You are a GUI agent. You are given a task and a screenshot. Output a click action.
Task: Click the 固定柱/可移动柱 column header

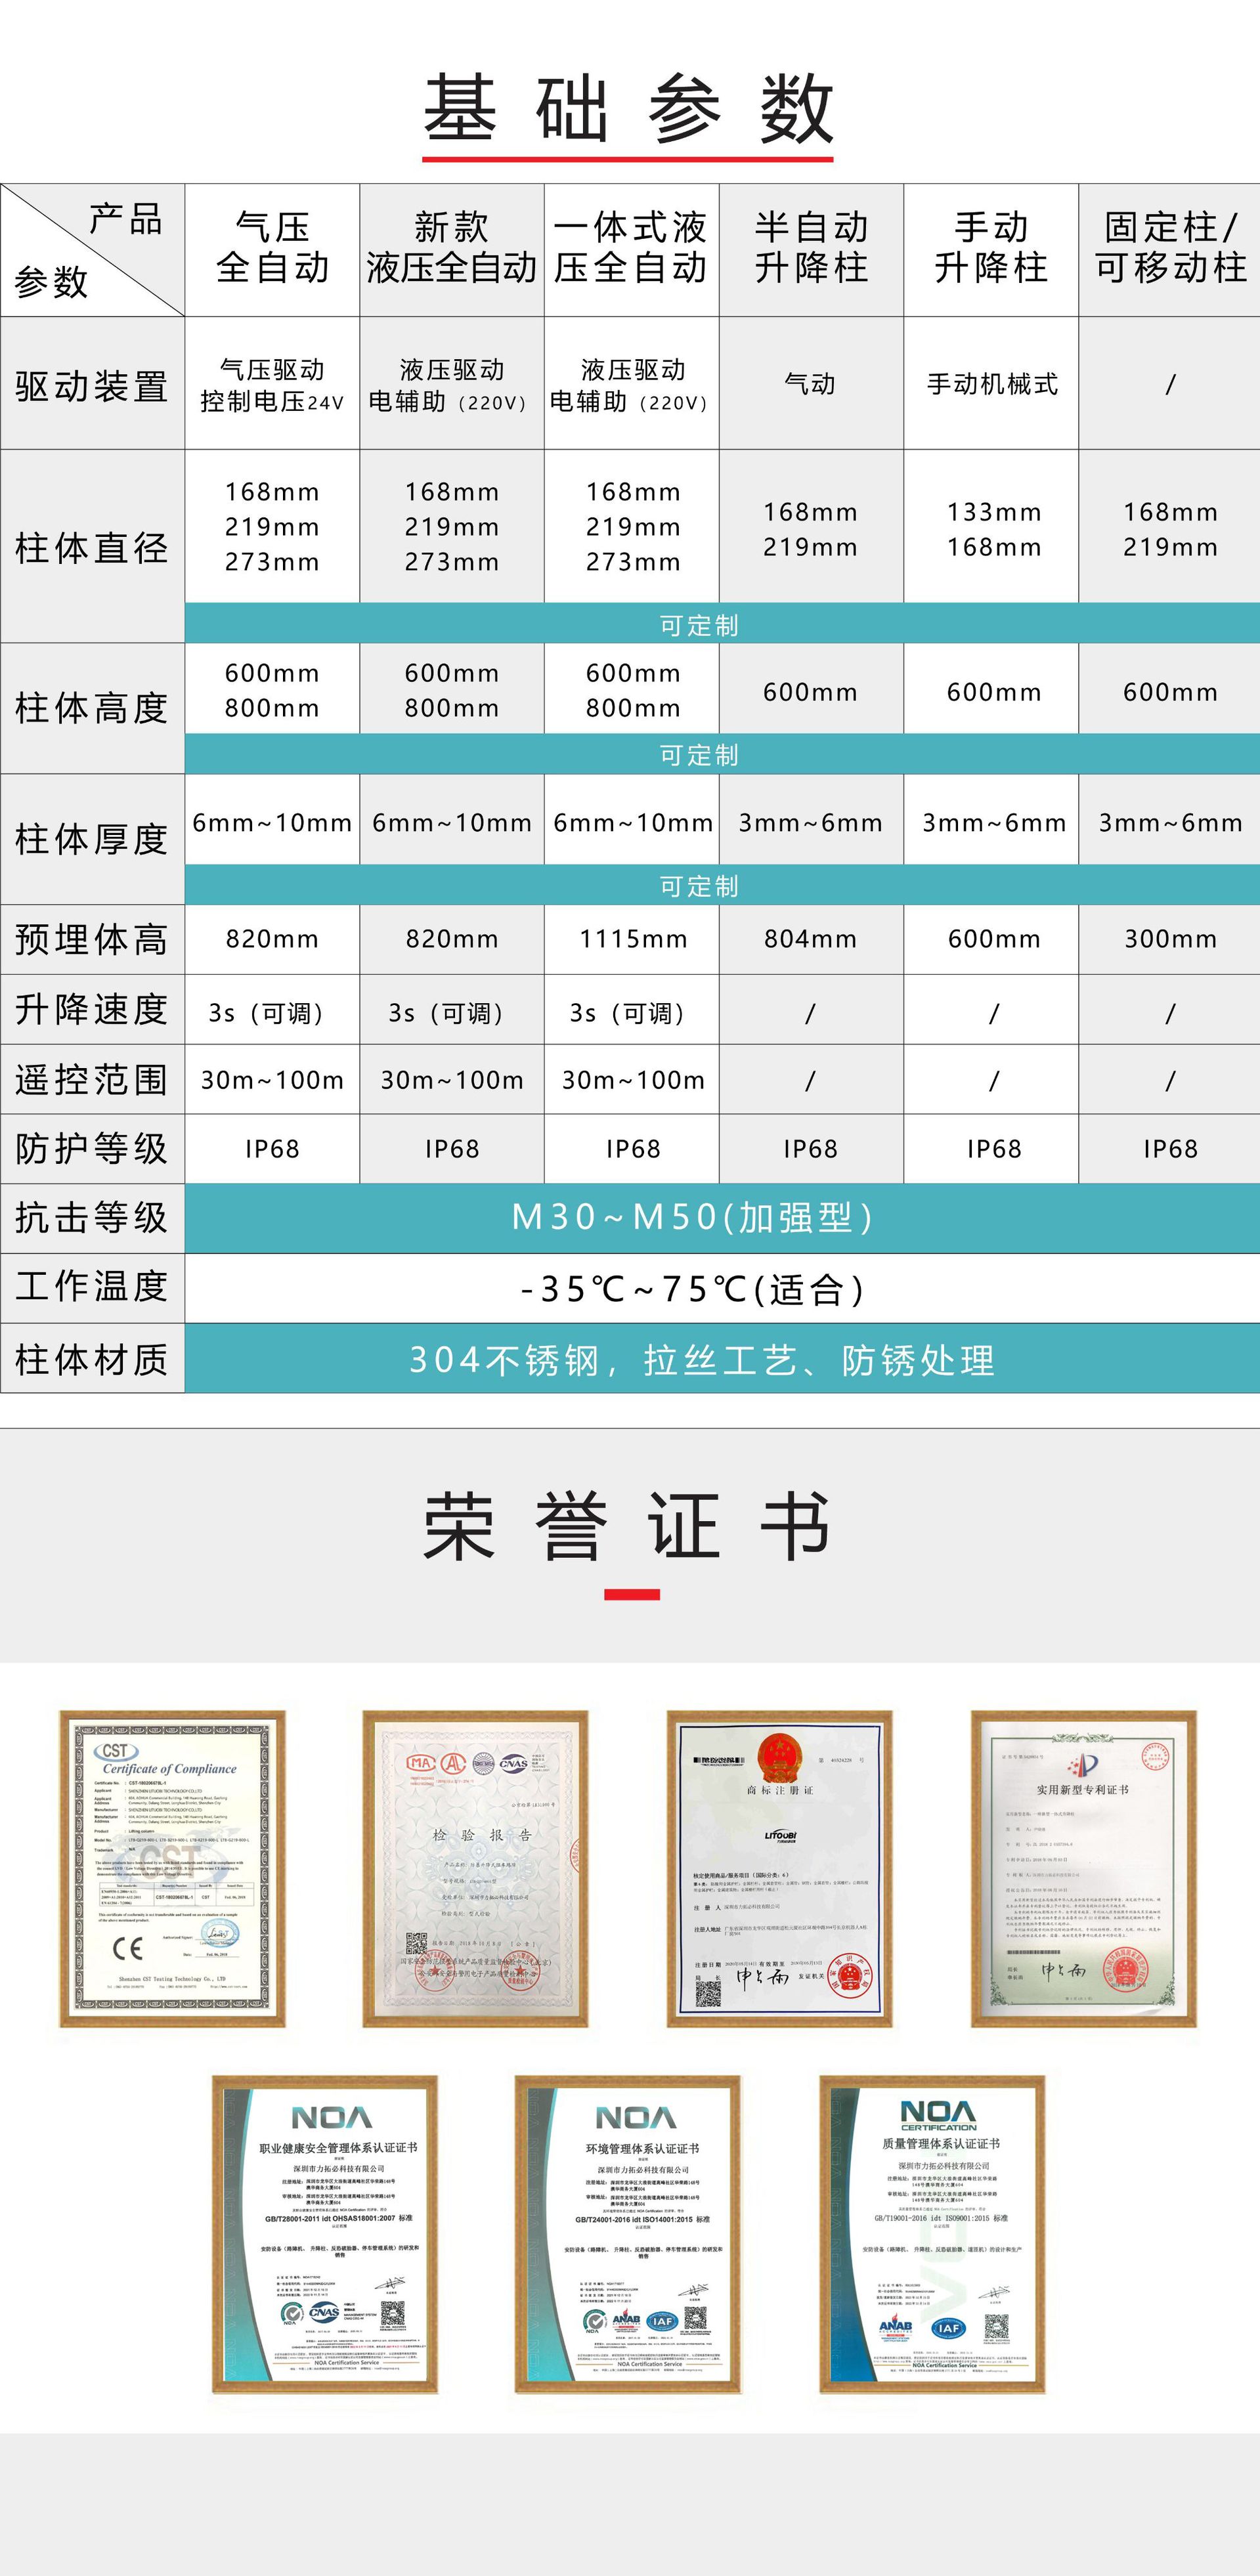coord(1169,248)
